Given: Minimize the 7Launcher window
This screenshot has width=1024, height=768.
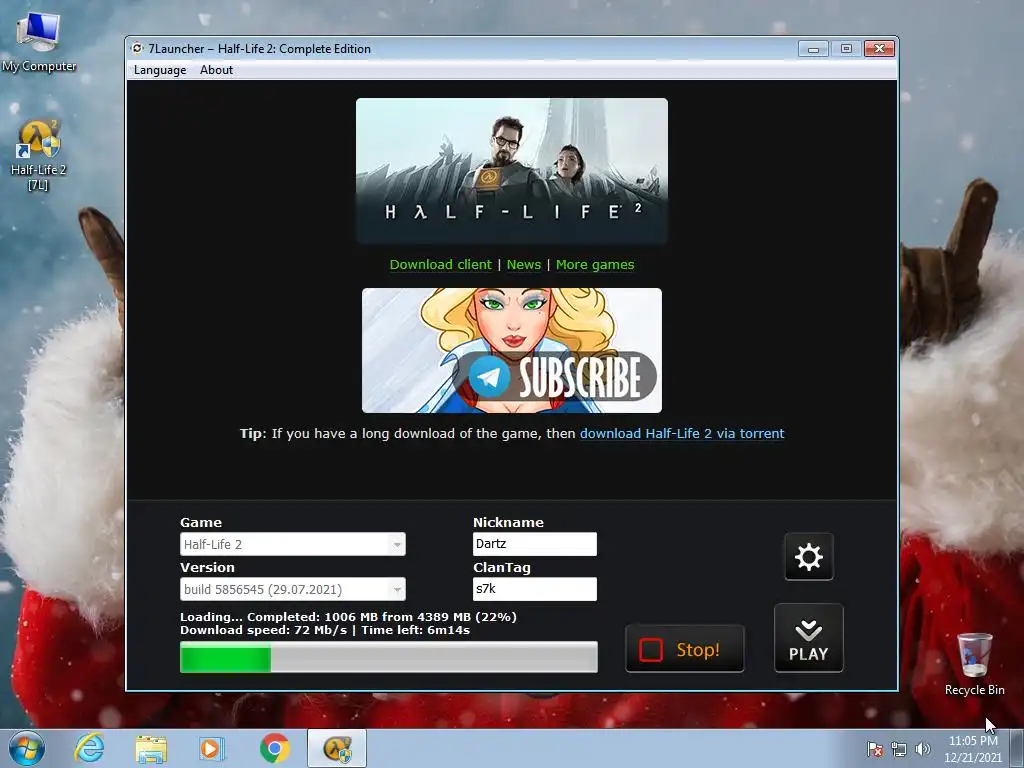Looking at the screenshot, I should click(x=813, y=49).
